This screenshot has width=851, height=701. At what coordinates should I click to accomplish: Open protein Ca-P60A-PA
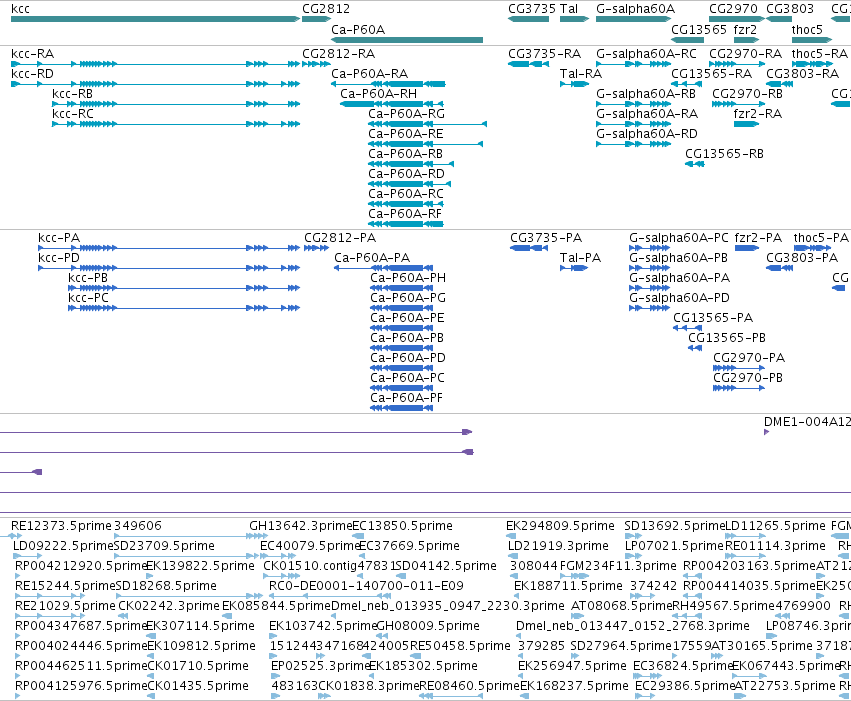372,258
